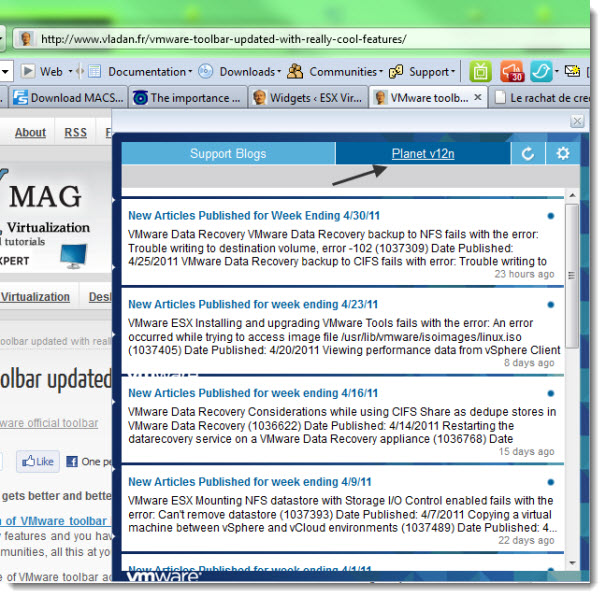605x598 pixels.
Task: Click the Downloads disc icon
Action: click(206, 71)
